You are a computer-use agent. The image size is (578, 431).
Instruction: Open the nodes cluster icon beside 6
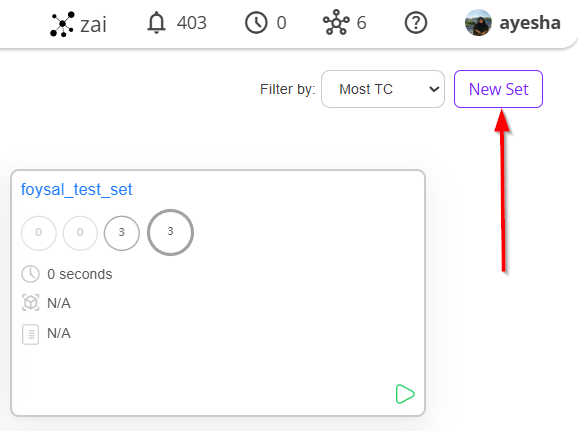(336, 23)
